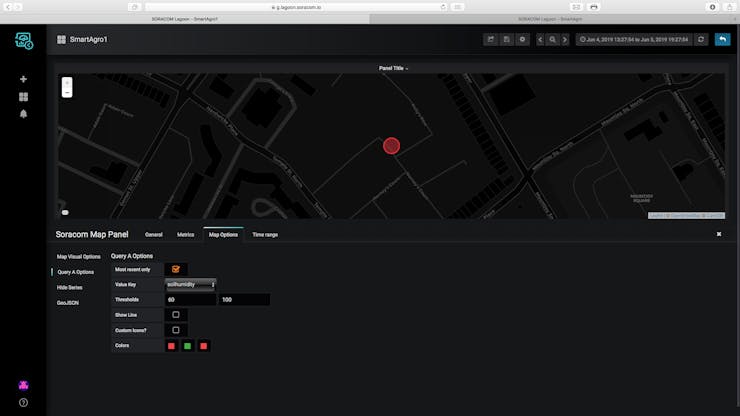Click the last red color swatch

pyautogui.click(x=203, y=346)
